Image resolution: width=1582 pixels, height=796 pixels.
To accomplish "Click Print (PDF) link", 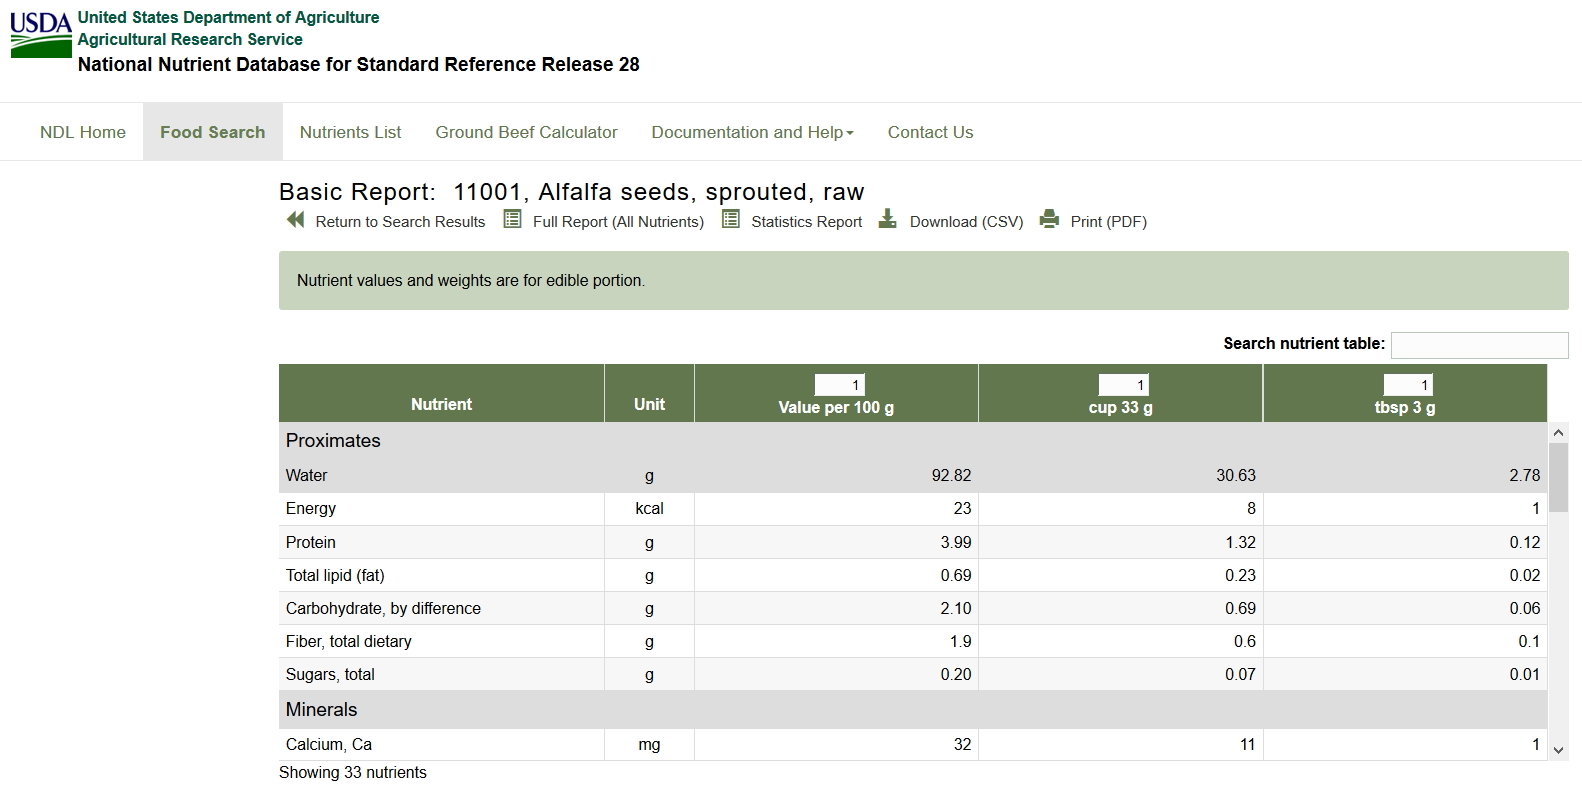I will (x=1108, y=222).
